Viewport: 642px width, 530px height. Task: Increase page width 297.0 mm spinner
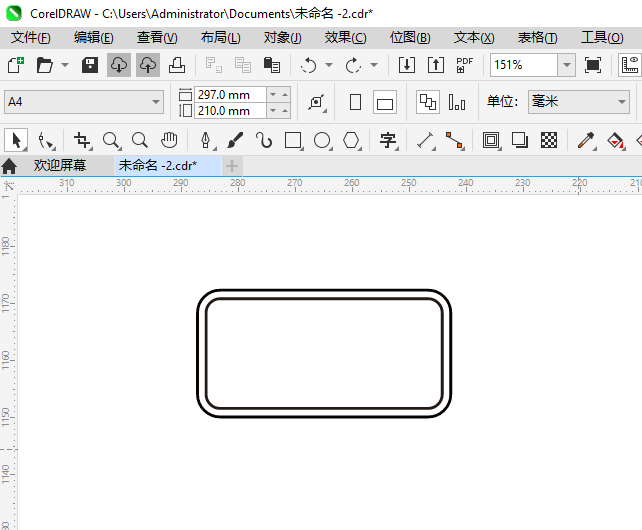click(x=285, y=95)
